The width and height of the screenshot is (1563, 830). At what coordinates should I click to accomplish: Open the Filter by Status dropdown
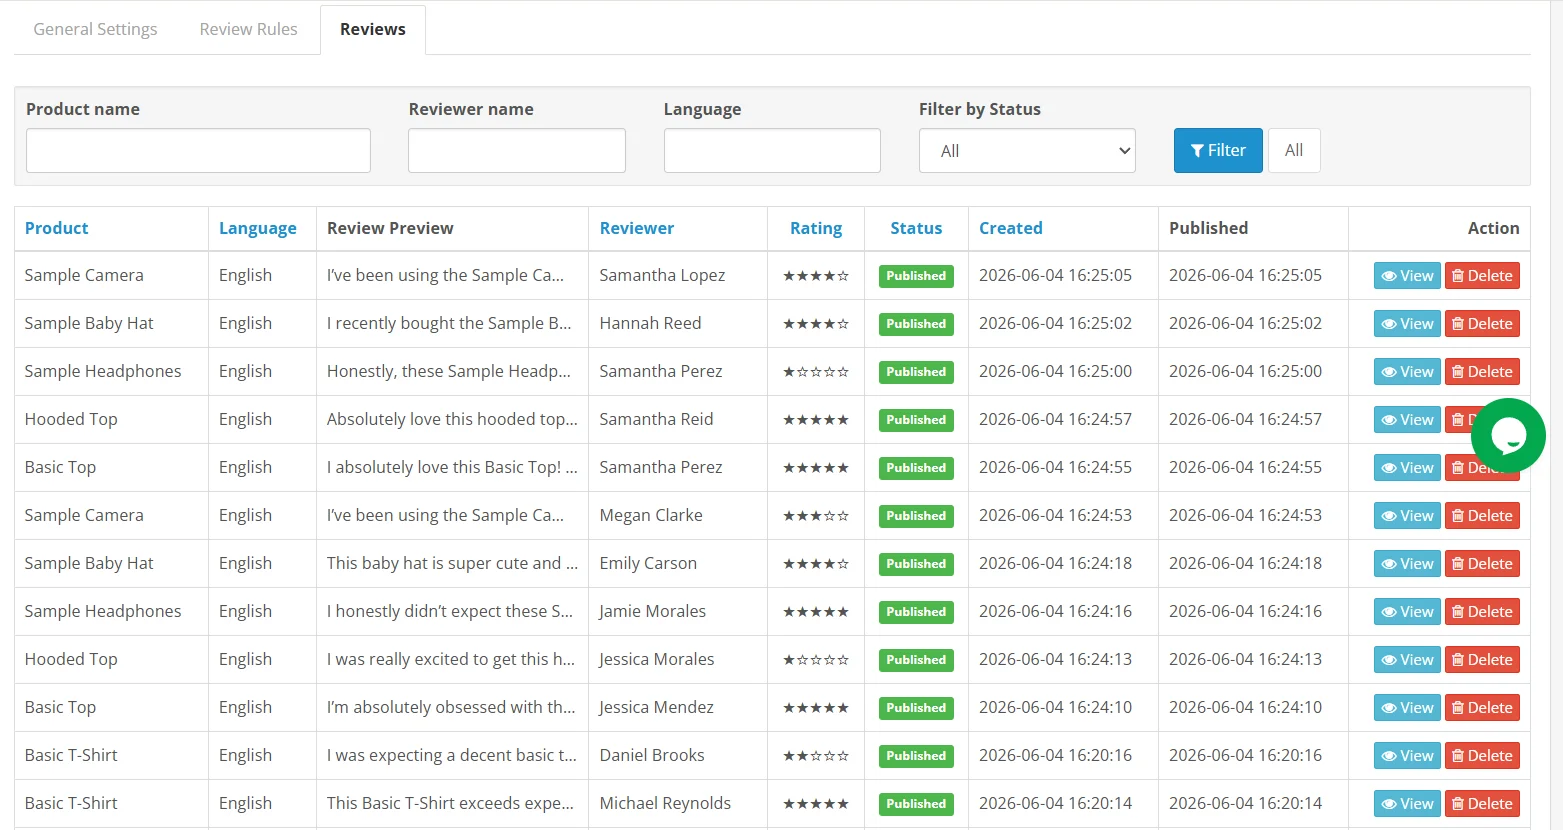pyautogui.click(x=1027, y=151)
